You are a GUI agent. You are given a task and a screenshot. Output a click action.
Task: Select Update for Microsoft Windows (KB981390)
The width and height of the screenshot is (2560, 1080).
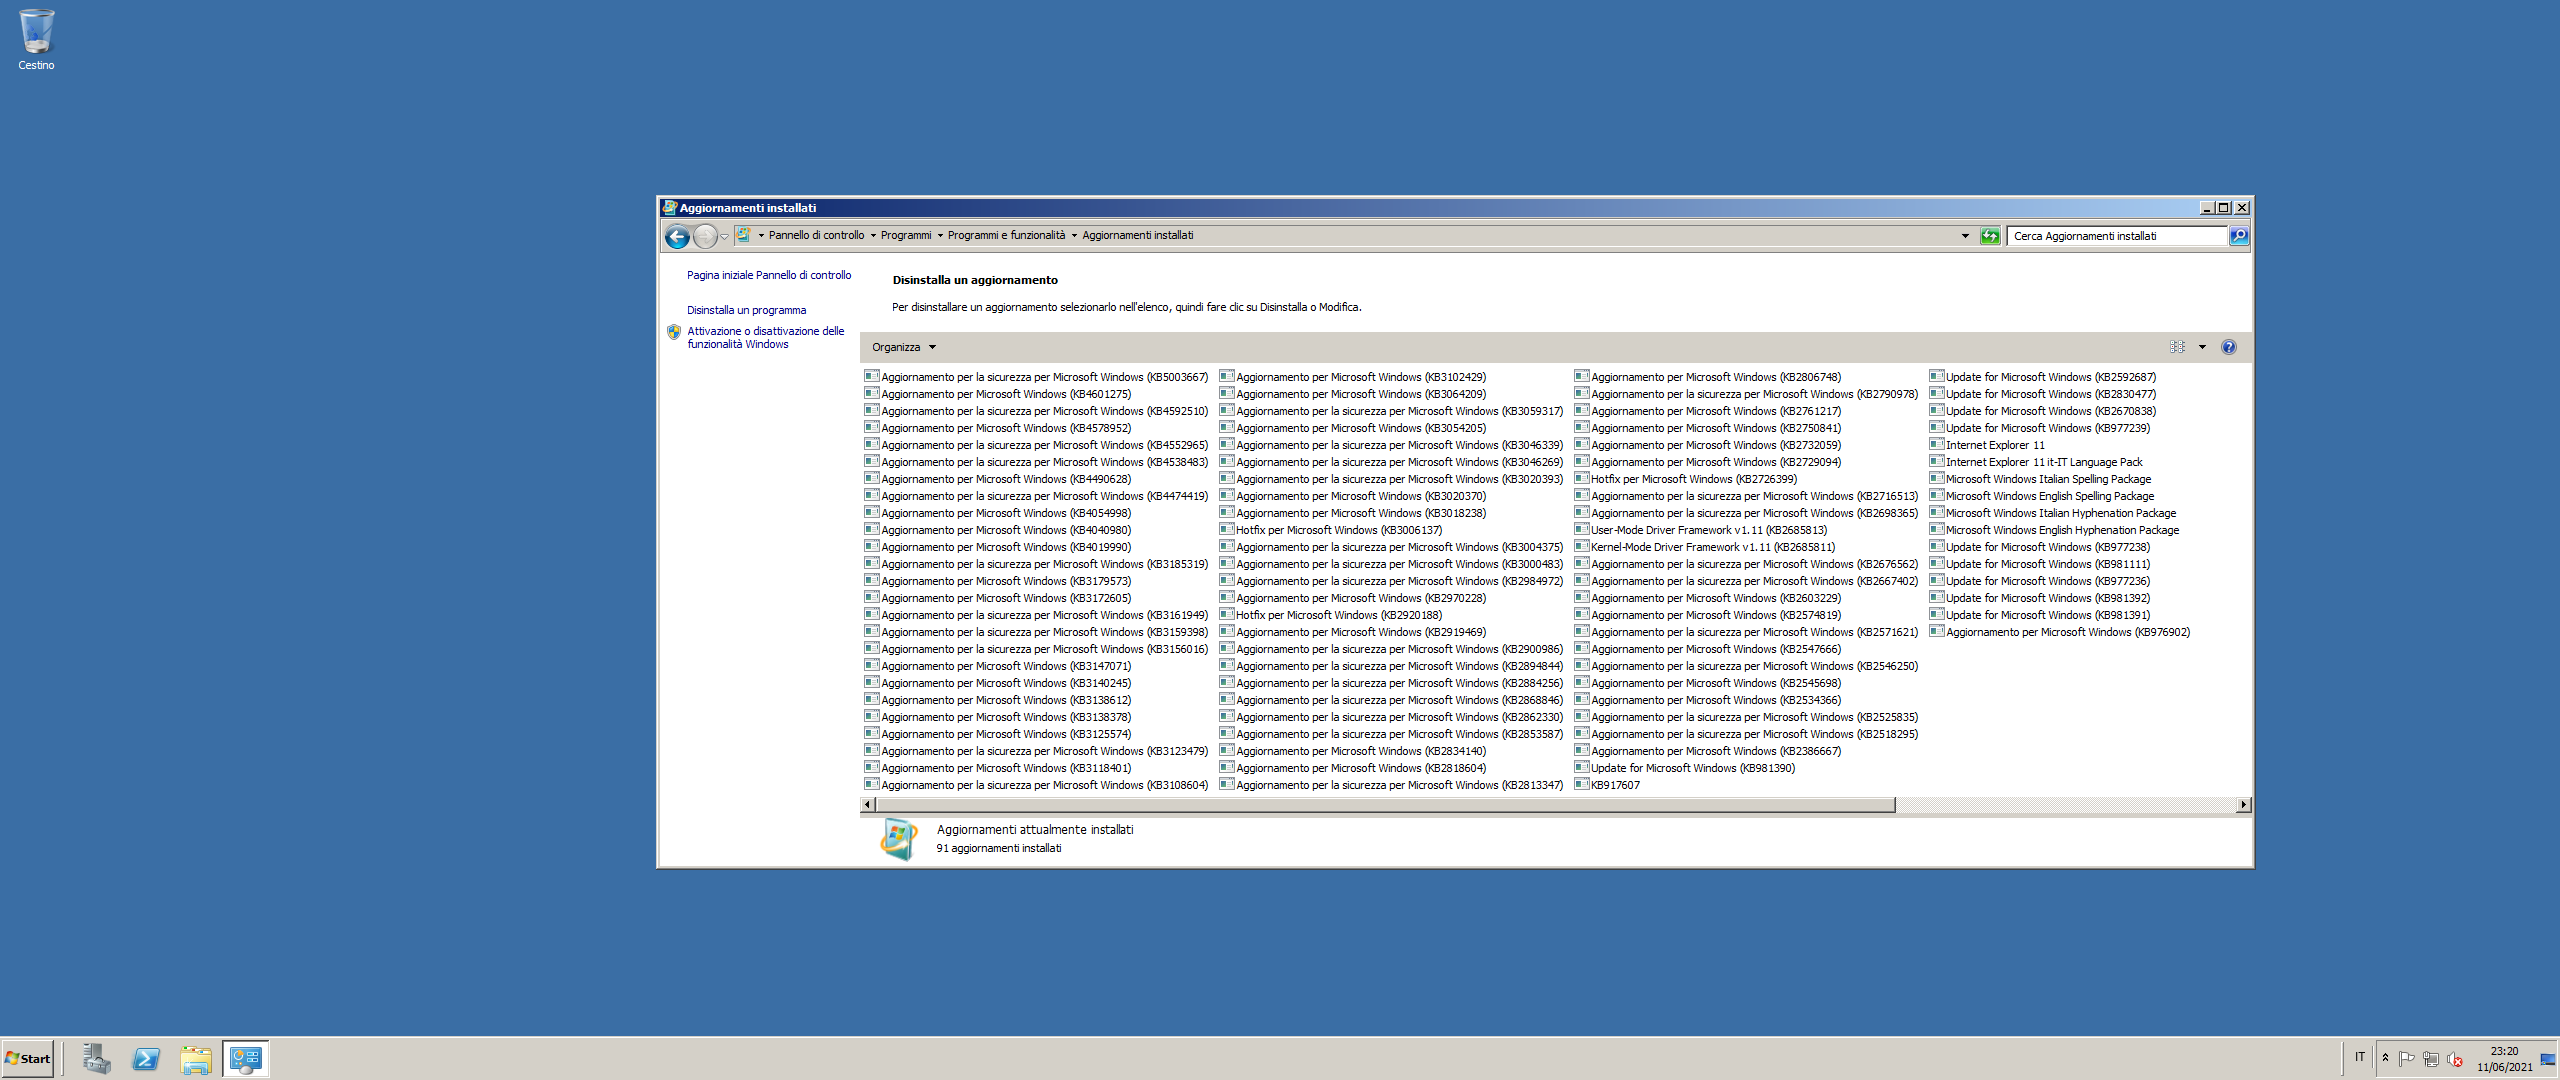tap(1685, 768)
